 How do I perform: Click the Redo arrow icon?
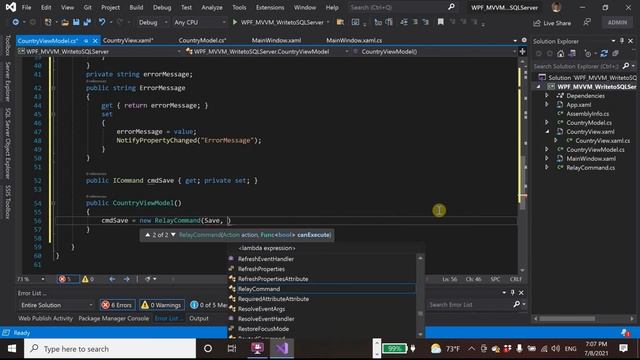[119, 22]
